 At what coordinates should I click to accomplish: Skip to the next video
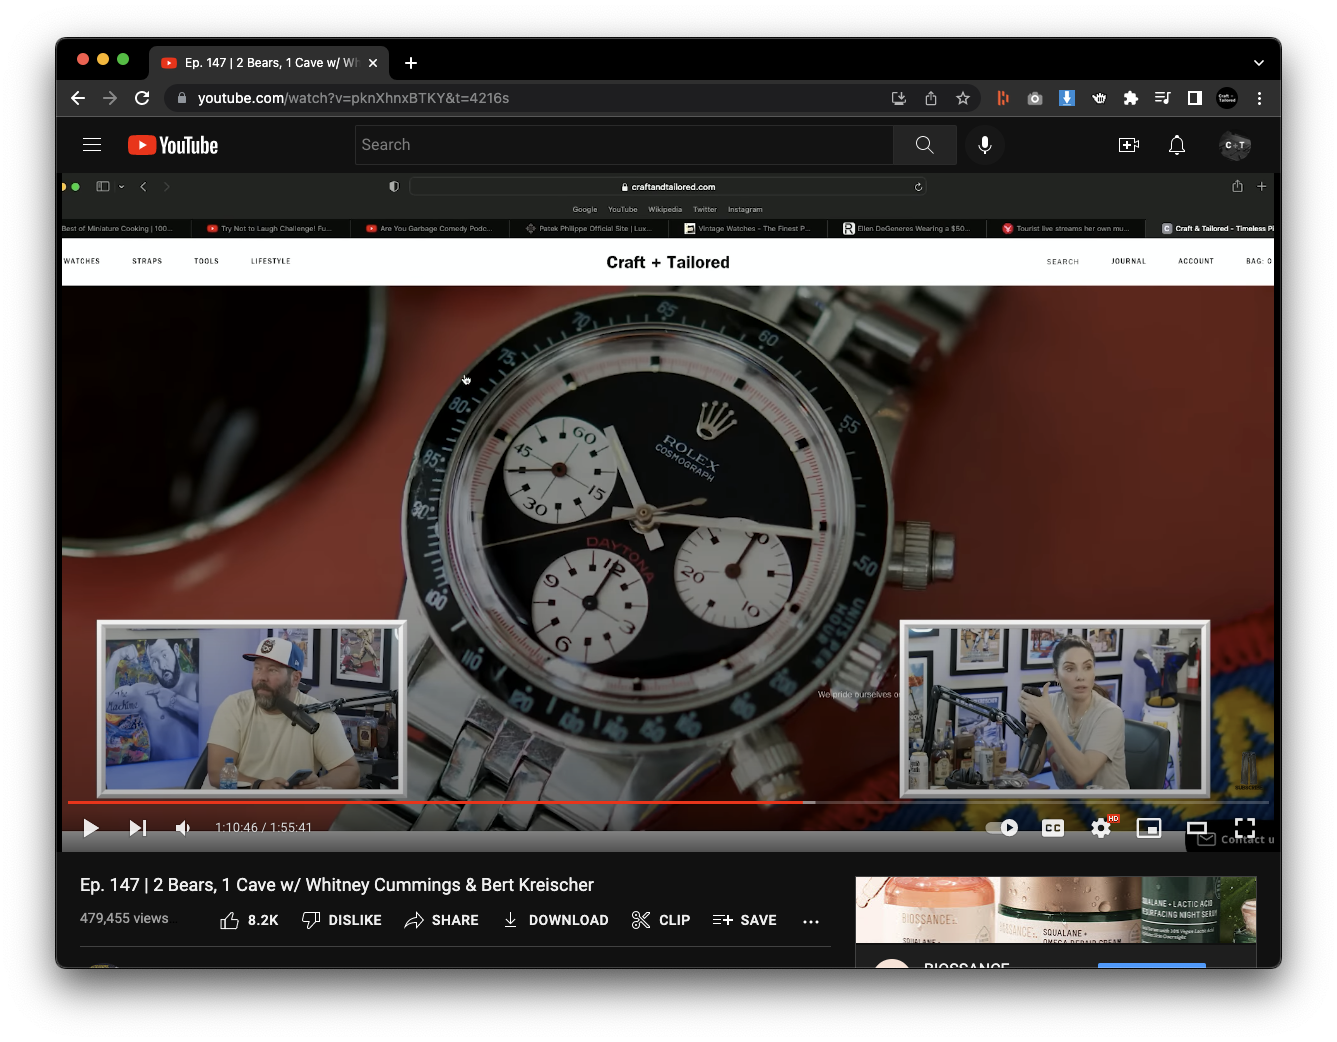click(138, 828)
